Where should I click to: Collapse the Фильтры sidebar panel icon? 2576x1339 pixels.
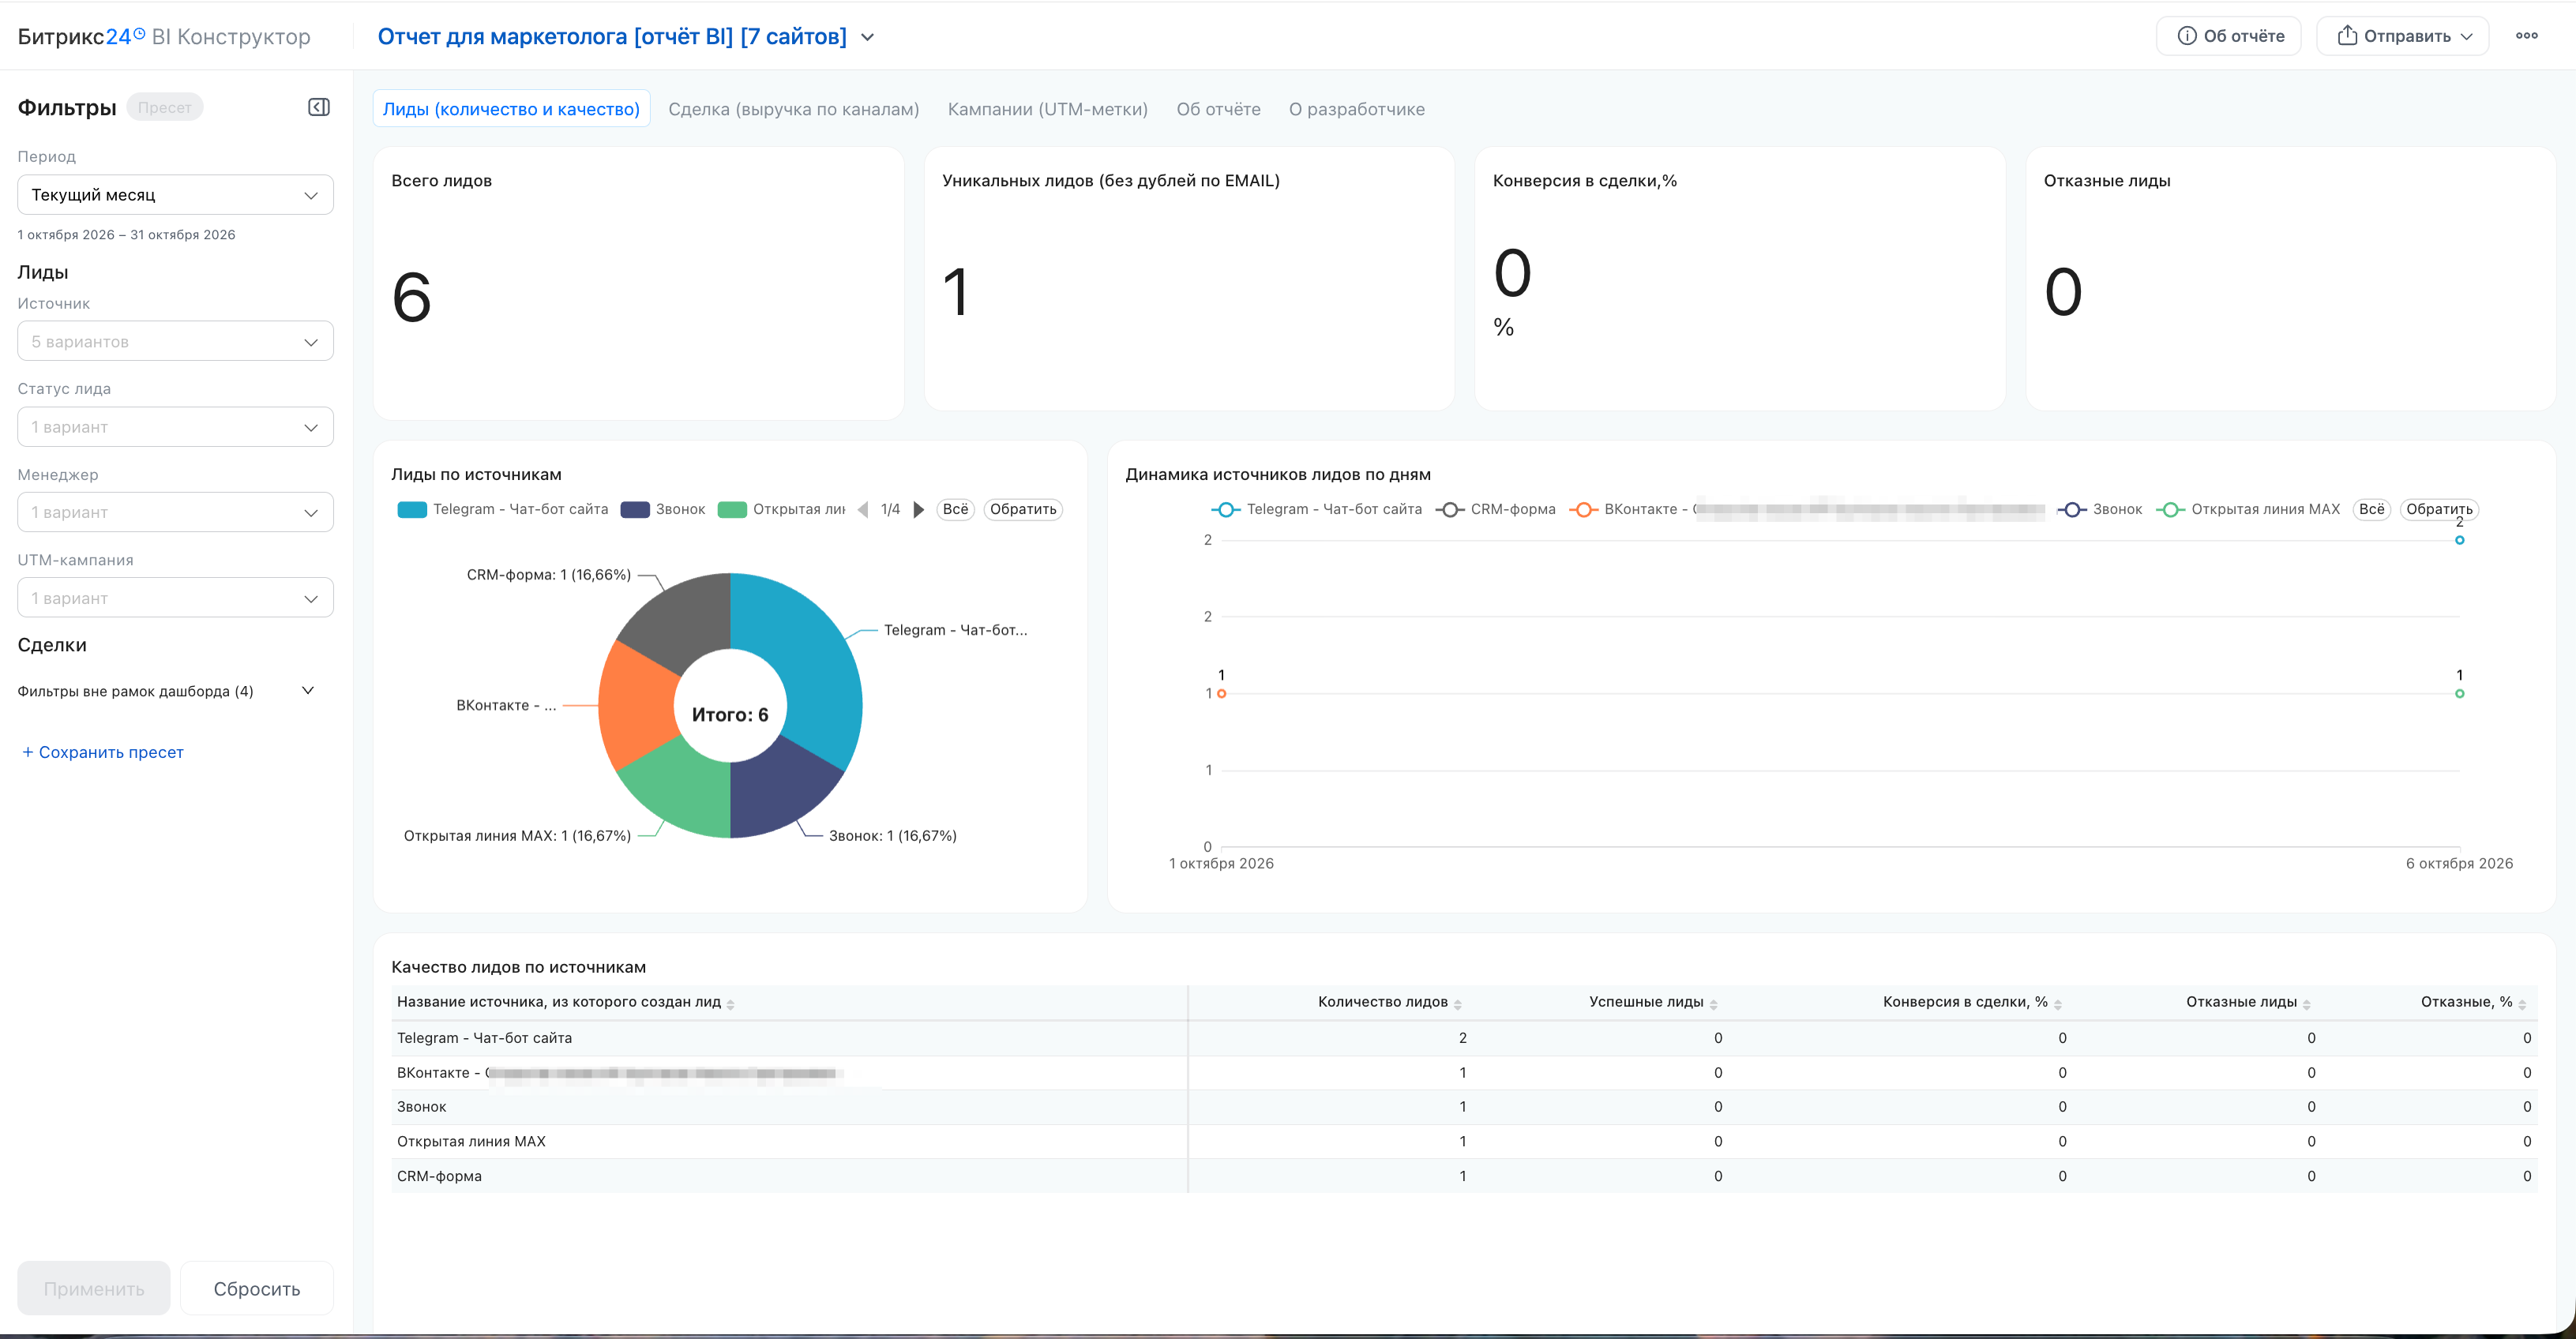(319, 107)
